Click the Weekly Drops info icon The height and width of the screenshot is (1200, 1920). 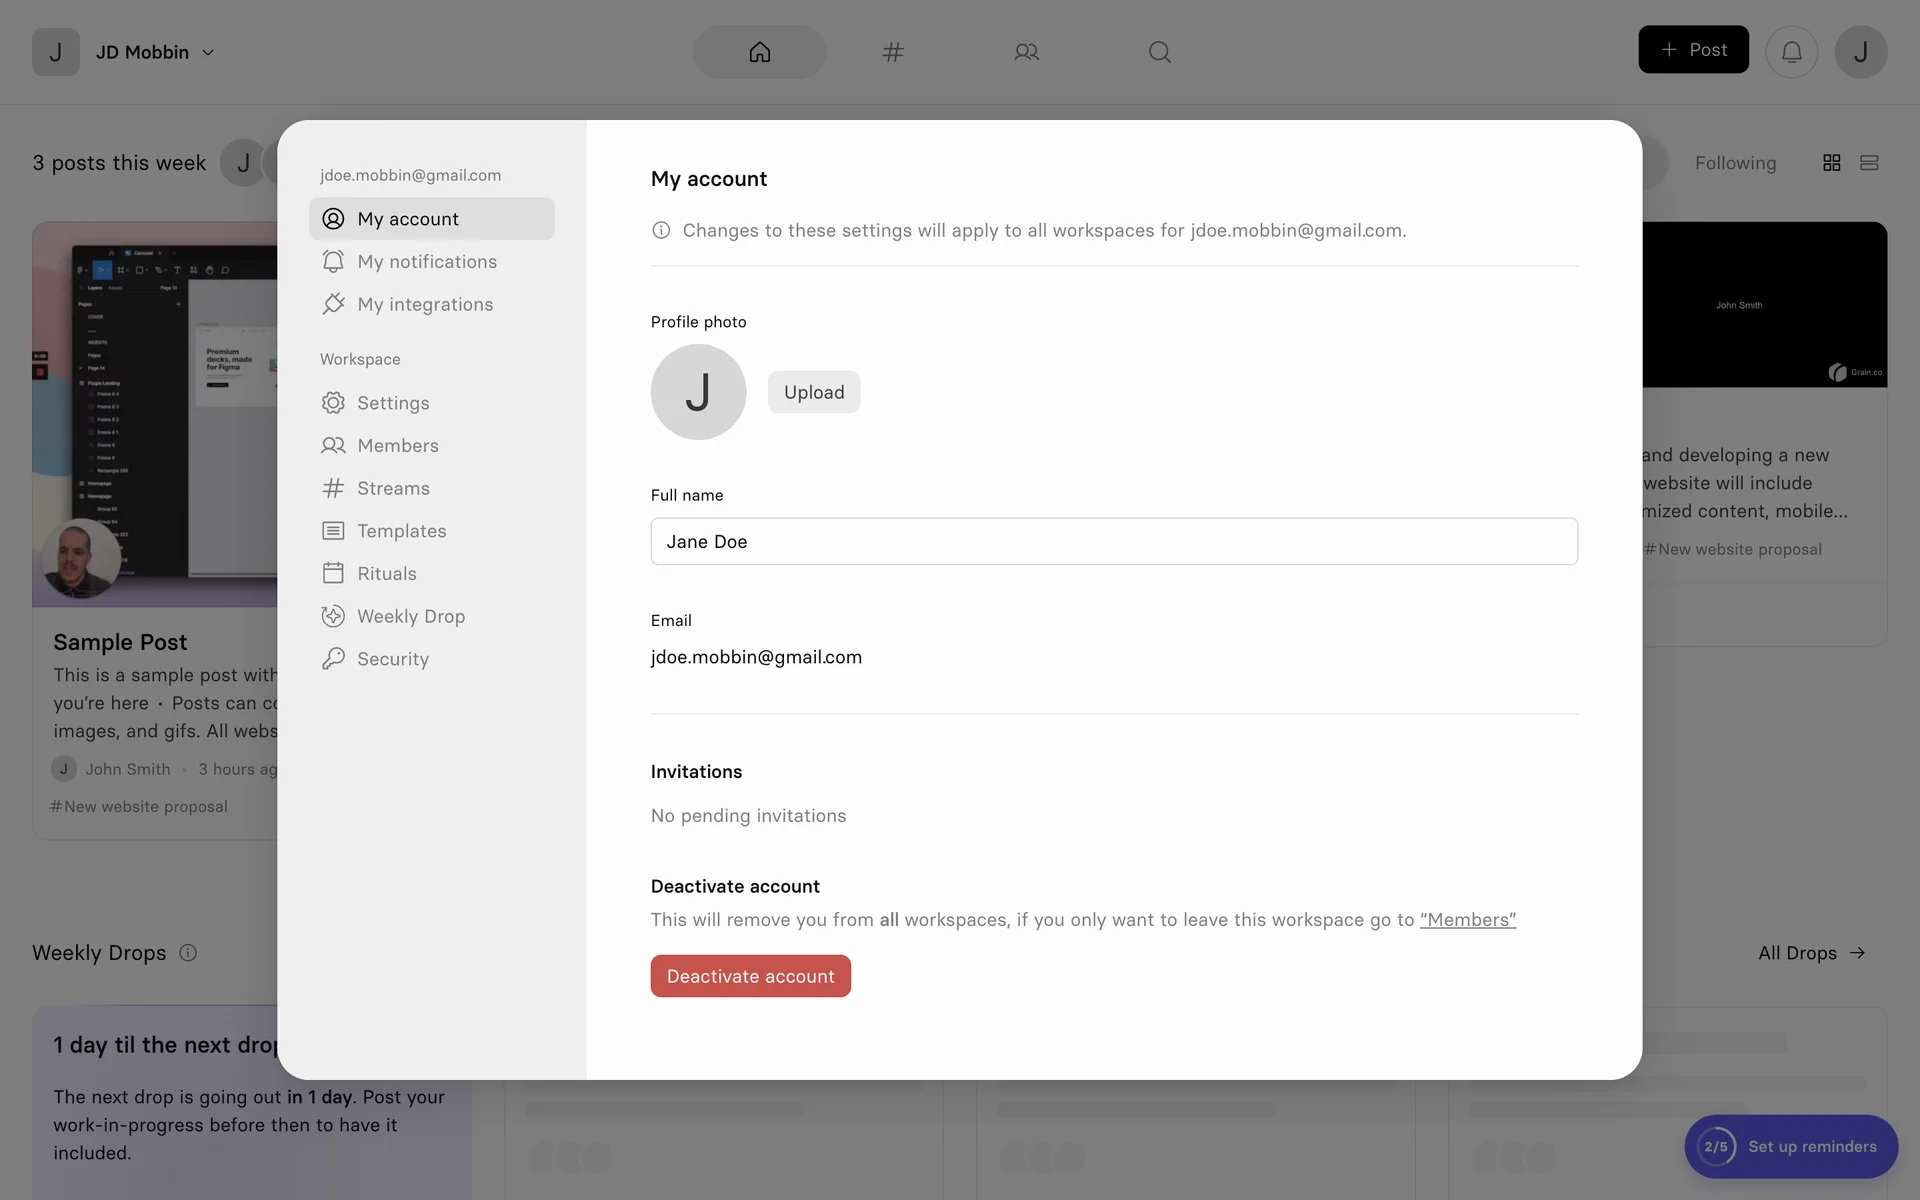[x=188, y=953]
